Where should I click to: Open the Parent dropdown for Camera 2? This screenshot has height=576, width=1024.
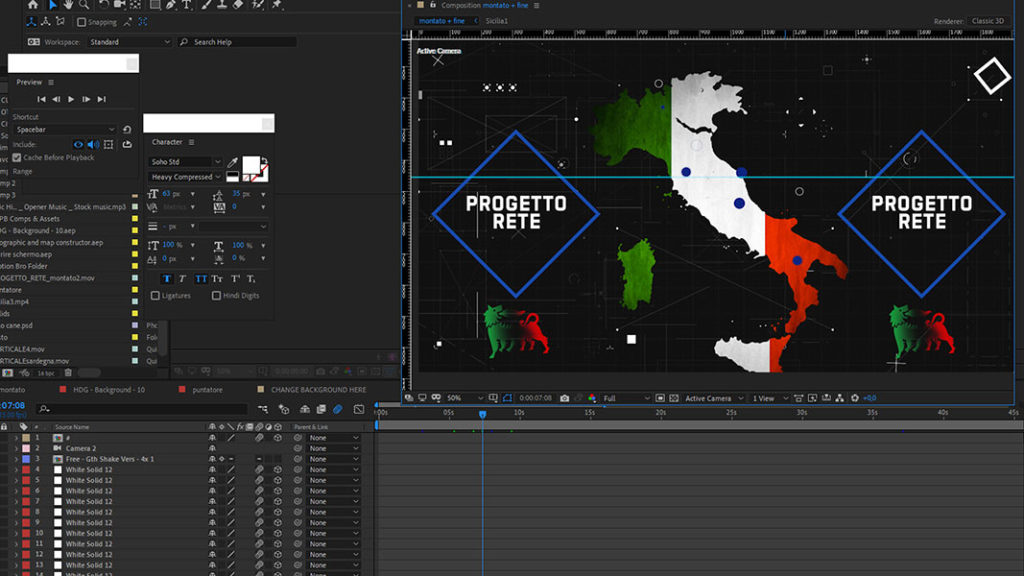pyautogui.click(x=334, y=449)
